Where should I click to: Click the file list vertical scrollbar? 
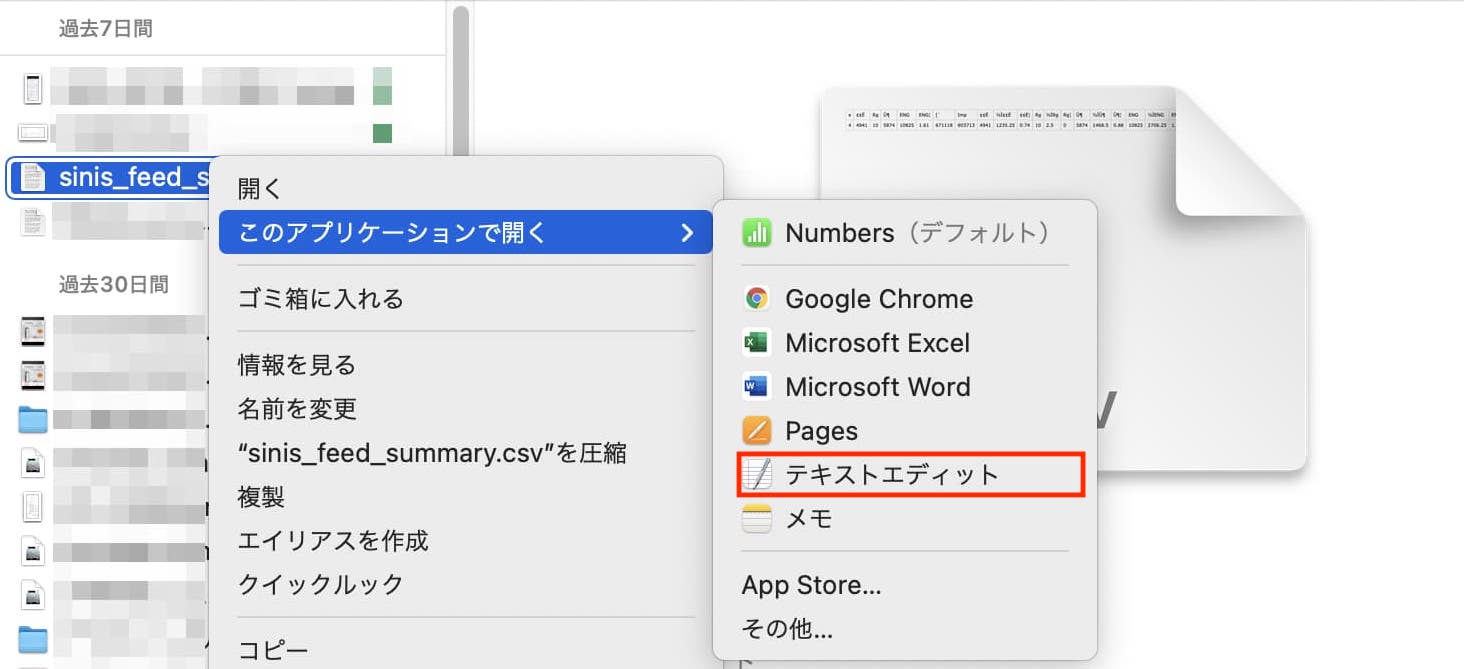460,80
